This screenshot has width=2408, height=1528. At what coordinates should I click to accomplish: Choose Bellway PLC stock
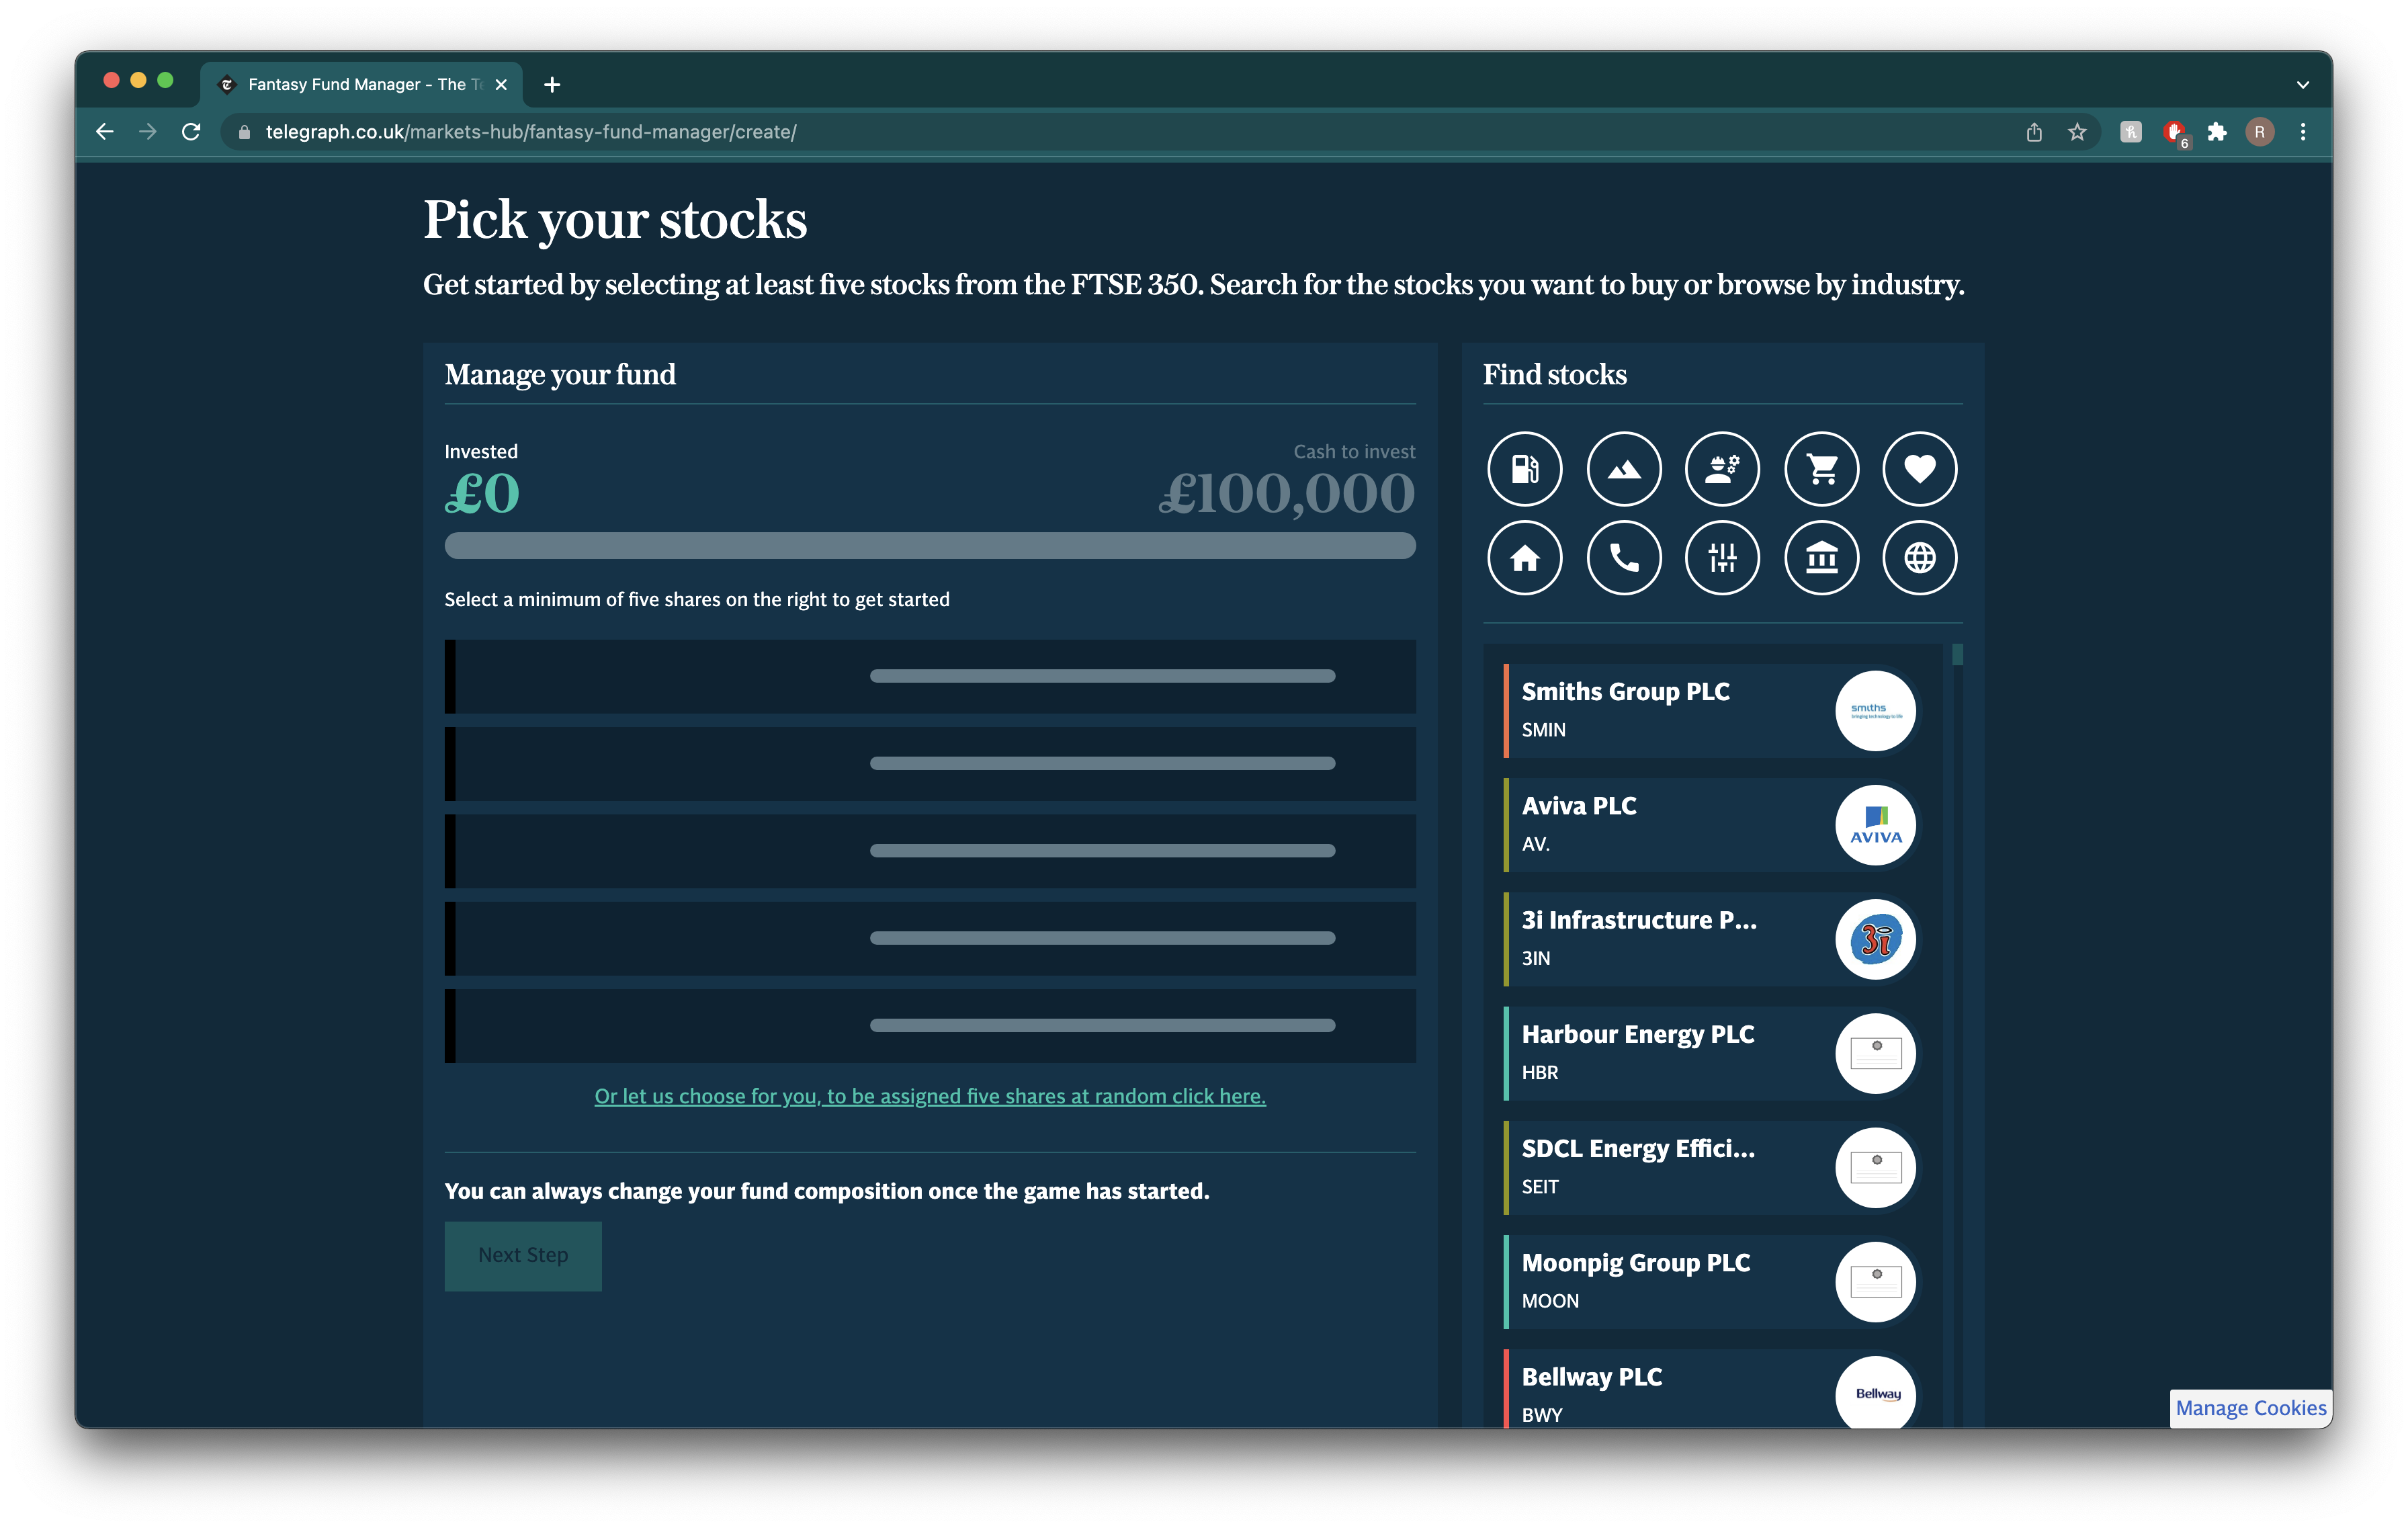[1711, 1389]
